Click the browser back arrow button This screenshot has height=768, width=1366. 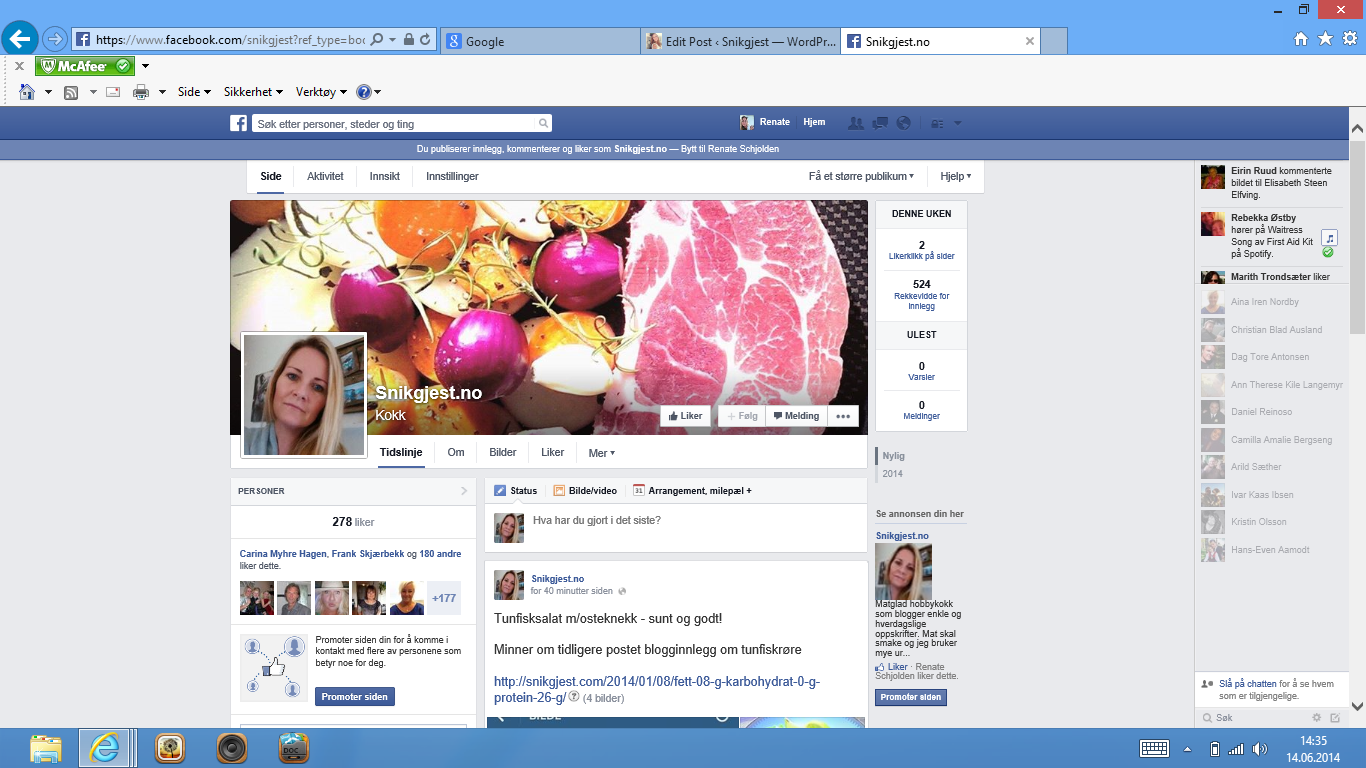20,39
